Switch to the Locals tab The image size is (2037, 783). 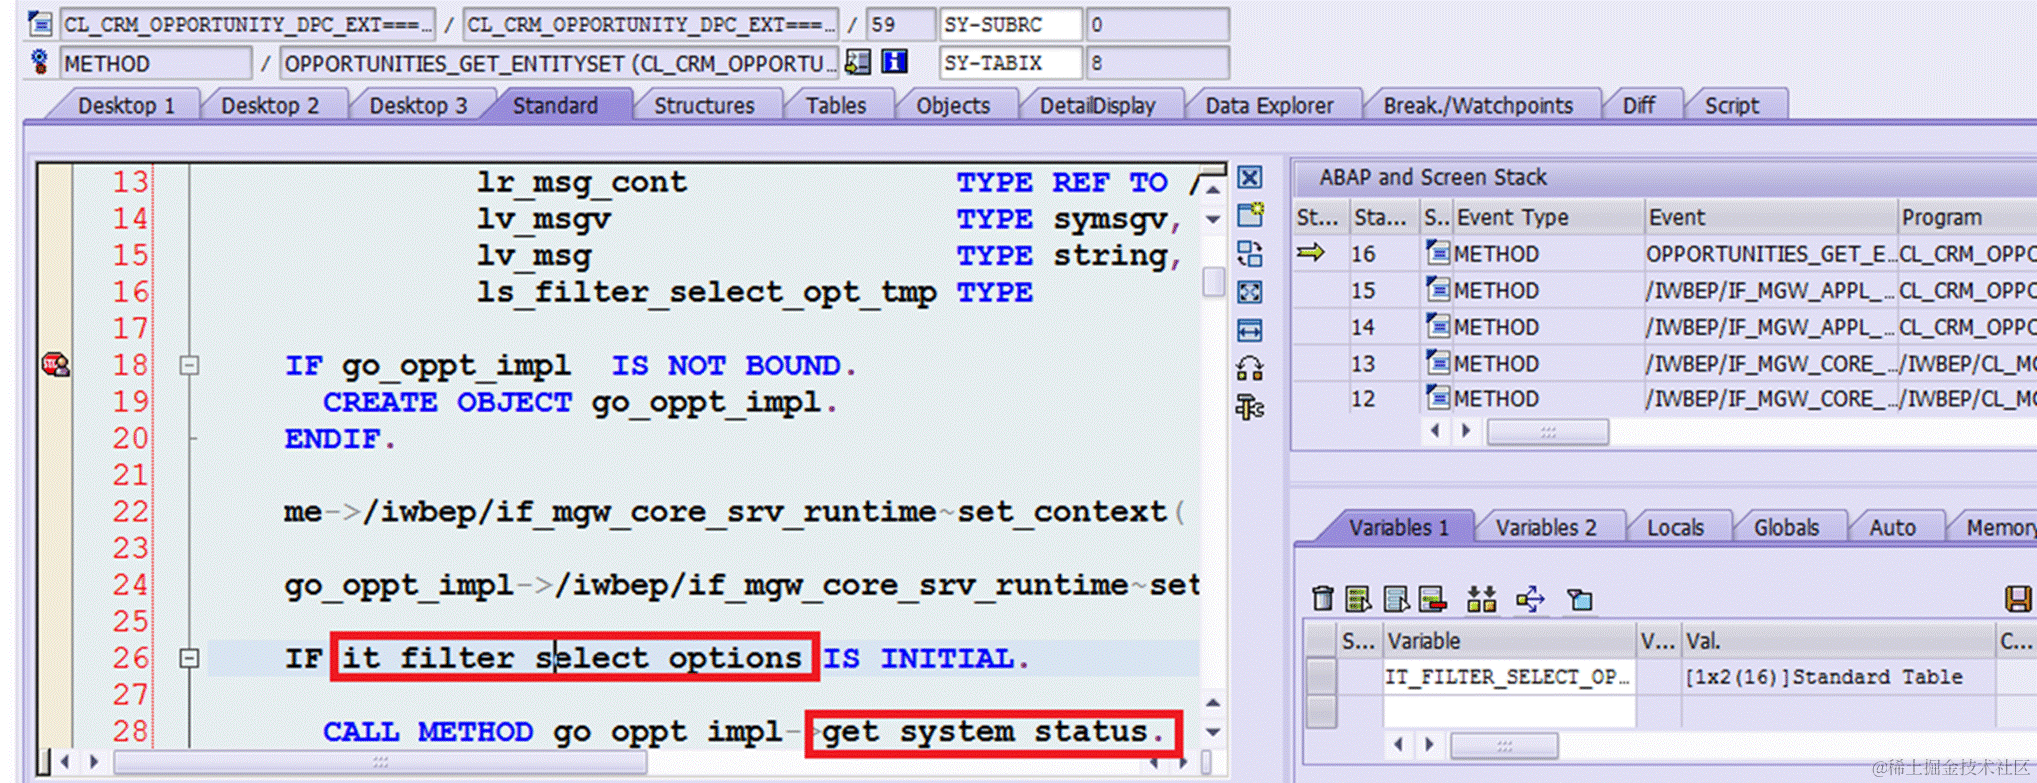[x=1675, y=527]
